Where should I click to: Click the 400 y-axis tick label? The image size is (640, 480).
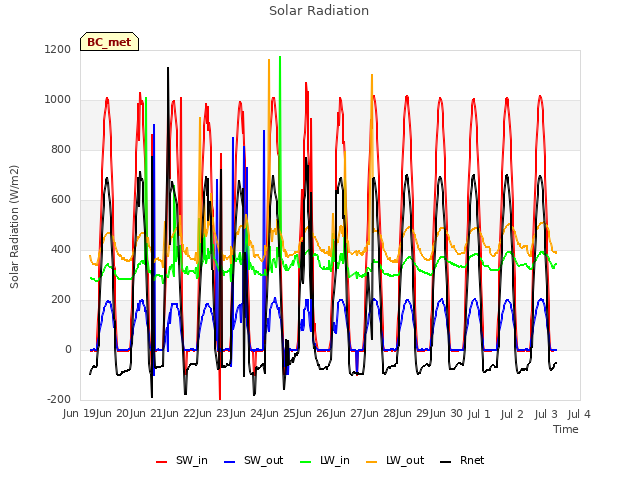(x=61, y=249)
